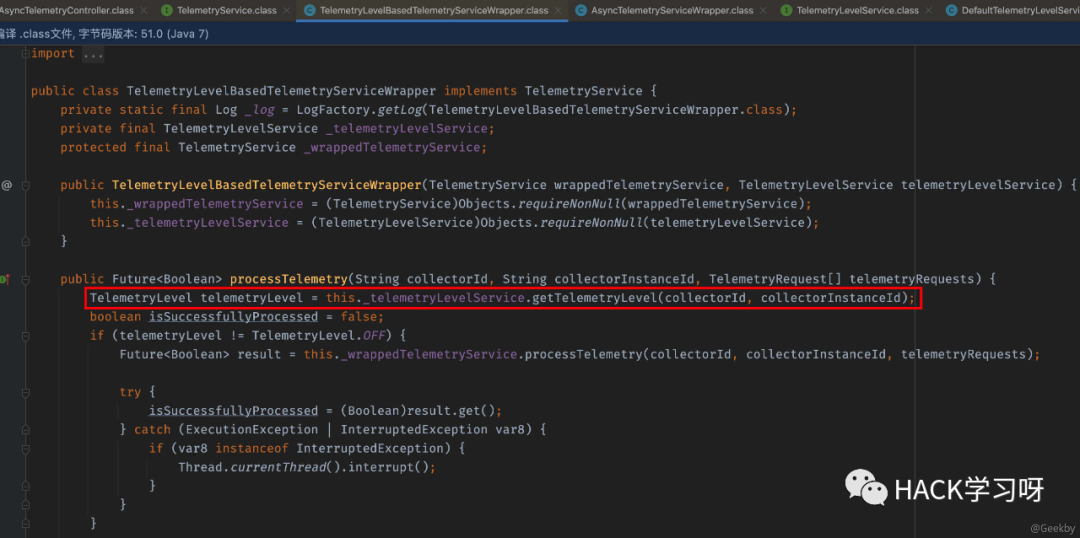Click the WeChat logo in the watermark
The height and width of the screenshot is (538, 1080).
(866, 488)
